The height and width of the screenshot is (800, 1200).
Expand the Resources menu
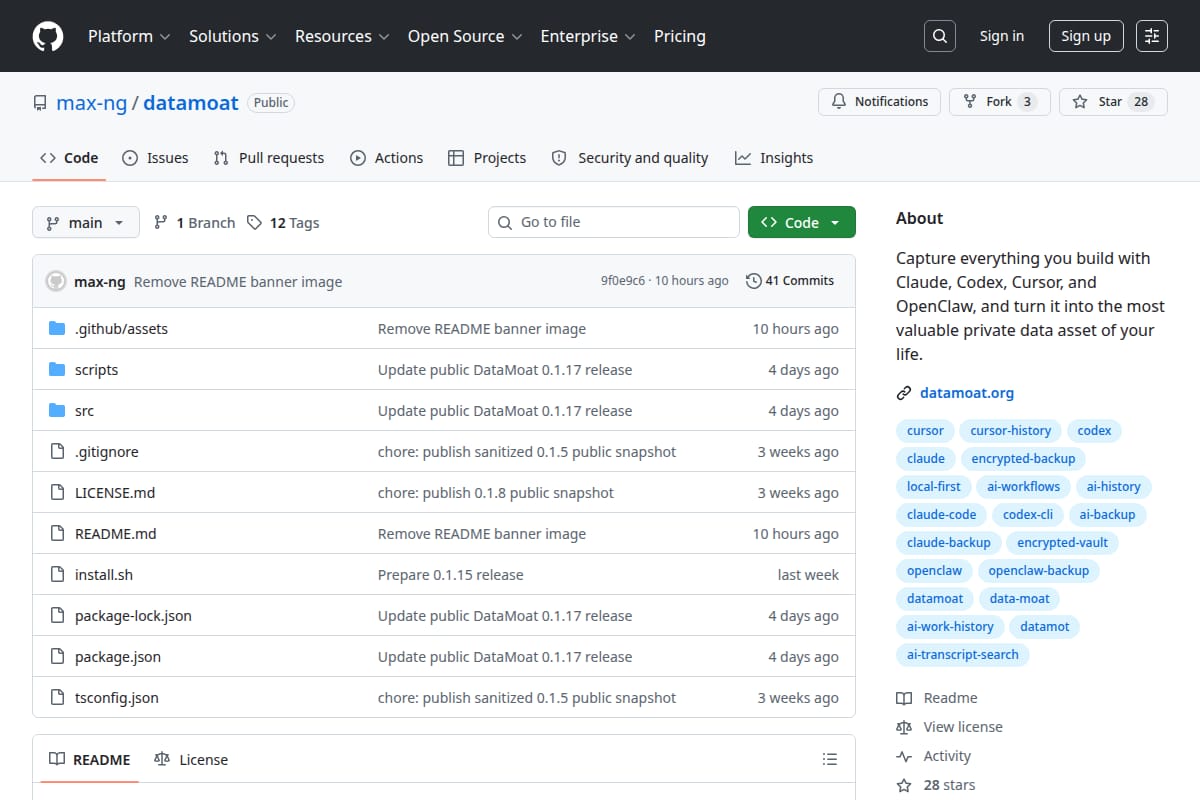point(341,36)
